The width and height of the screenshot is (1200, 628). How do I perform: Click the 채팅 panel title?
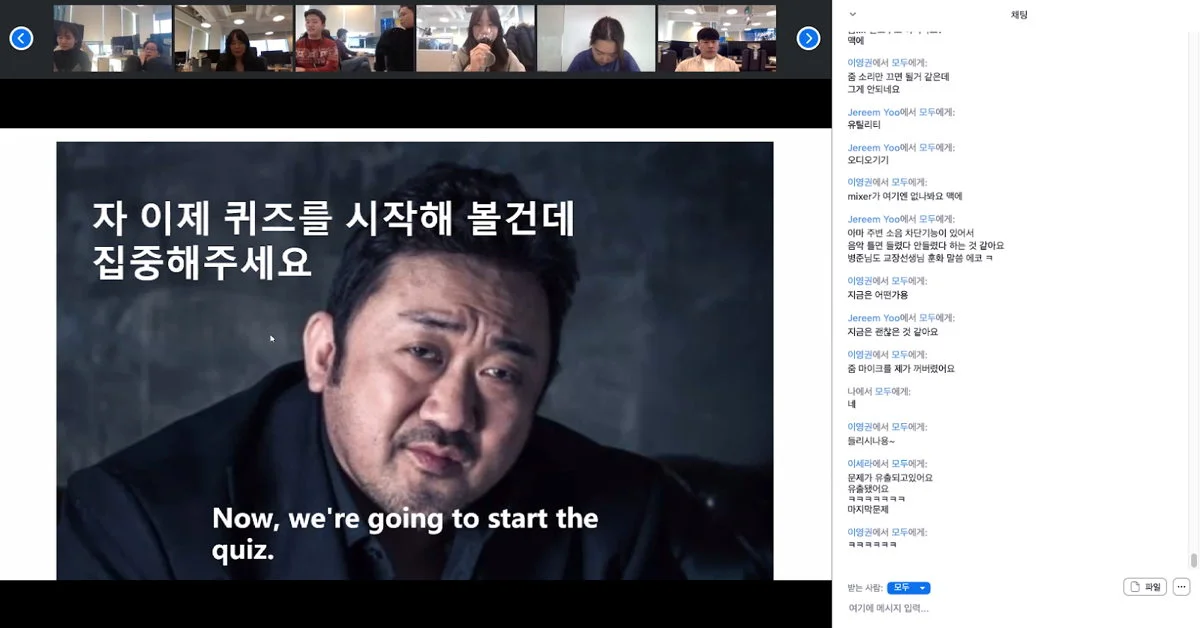(1019, 14)
